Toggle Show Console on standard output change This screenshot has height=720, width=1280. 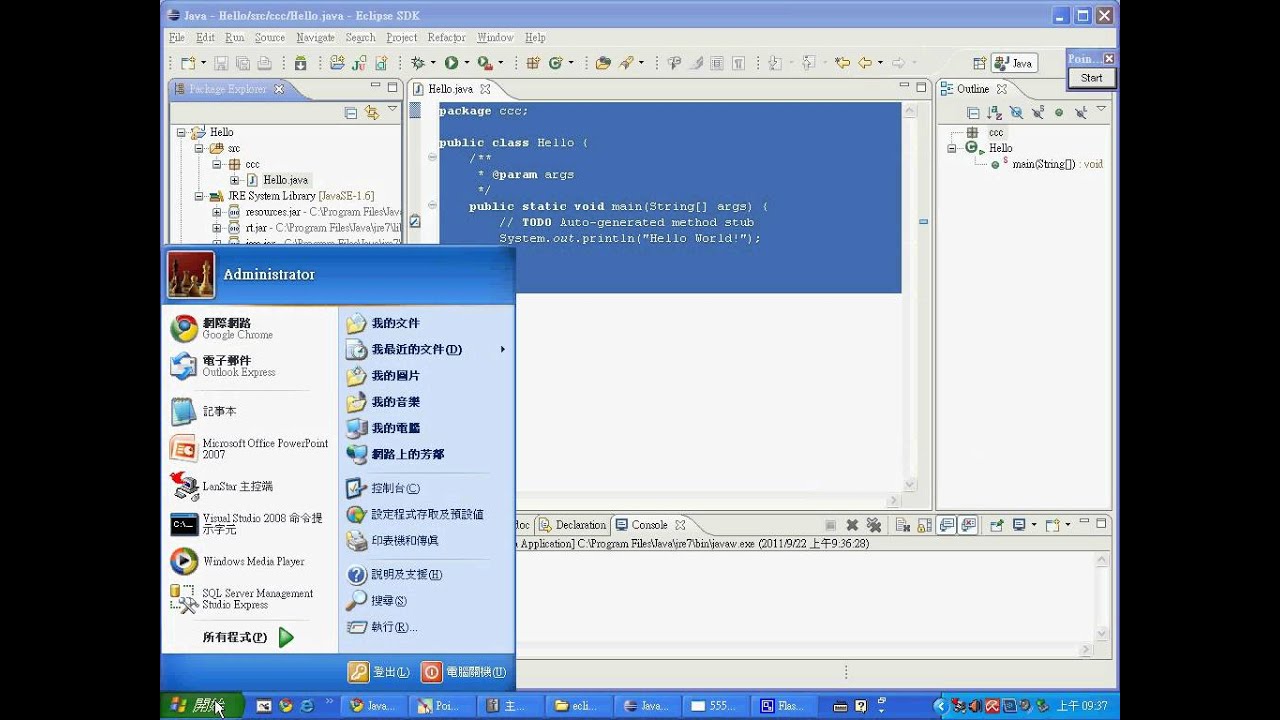tap(945, 524)
